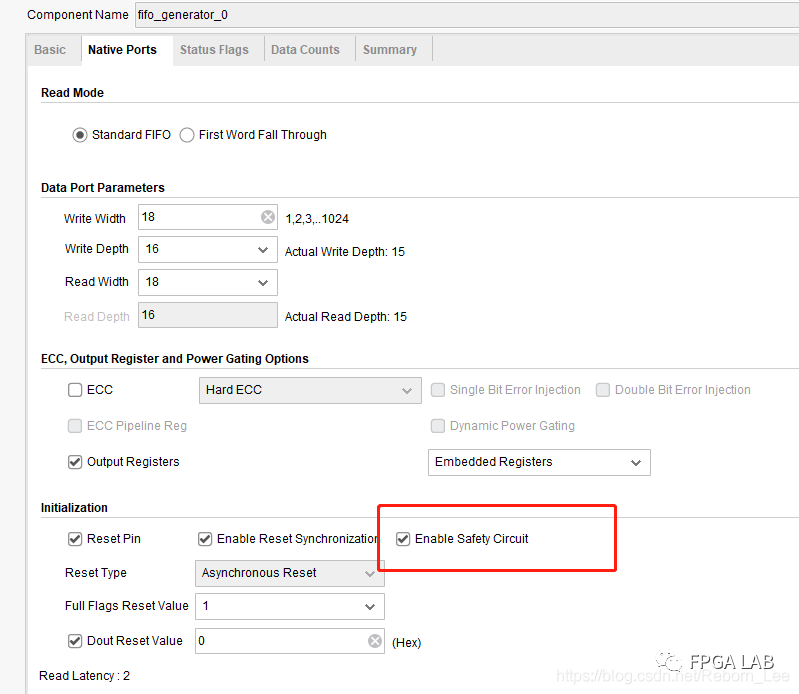The image size is (799, 694).
Task: Expand the Full Flags Reset Value dropdown
Action: pyautogui.click(x=371, y=607)
